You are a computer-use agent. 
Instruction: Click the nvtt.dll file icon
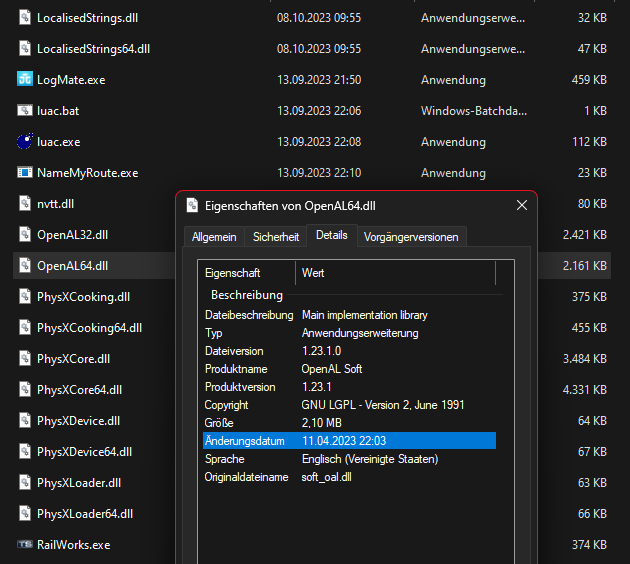coord(25,204)
